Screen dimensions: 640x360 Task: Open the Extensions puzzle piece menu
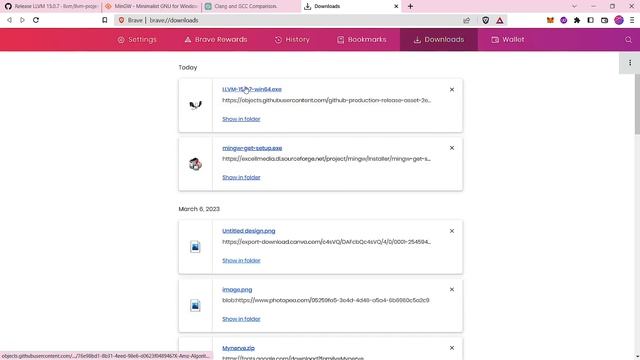pos(577,20)
